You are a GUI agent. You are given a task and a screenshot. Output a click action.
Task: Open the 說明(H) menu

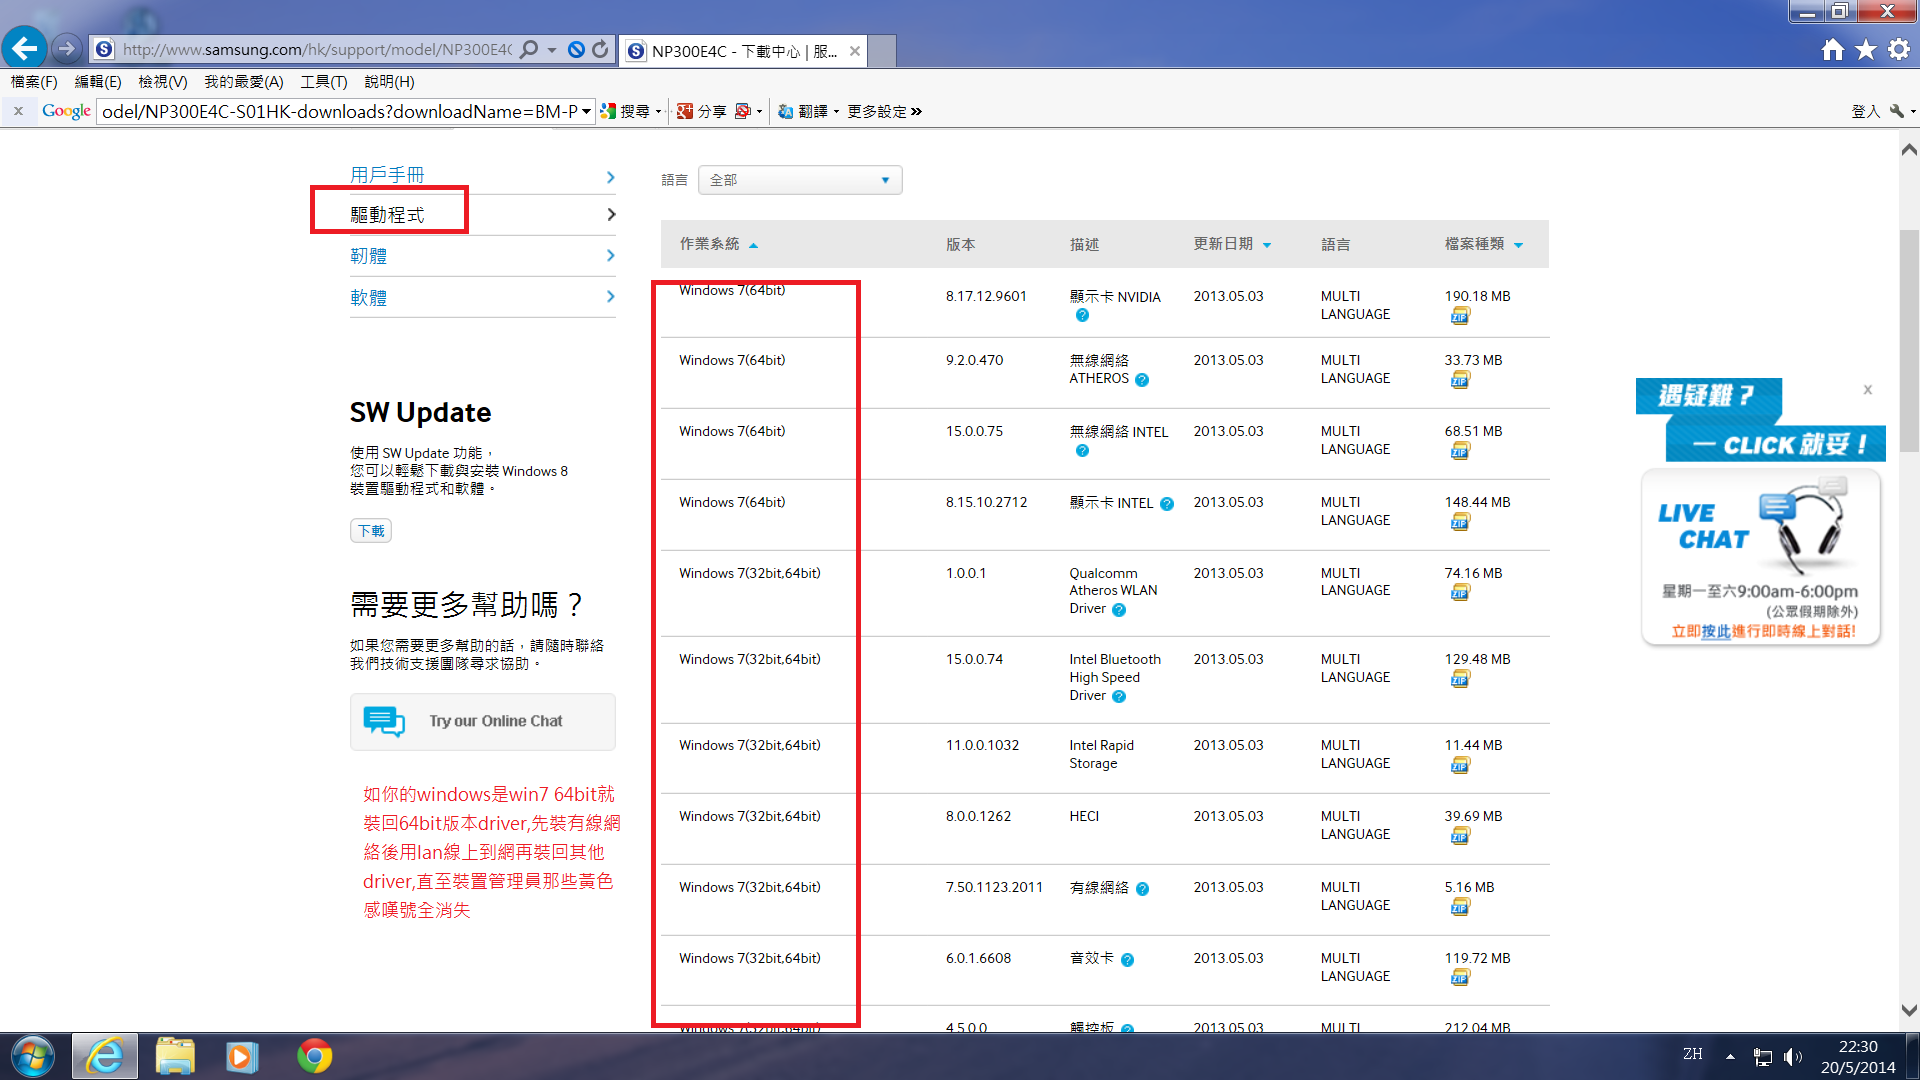tap(389, 82)
